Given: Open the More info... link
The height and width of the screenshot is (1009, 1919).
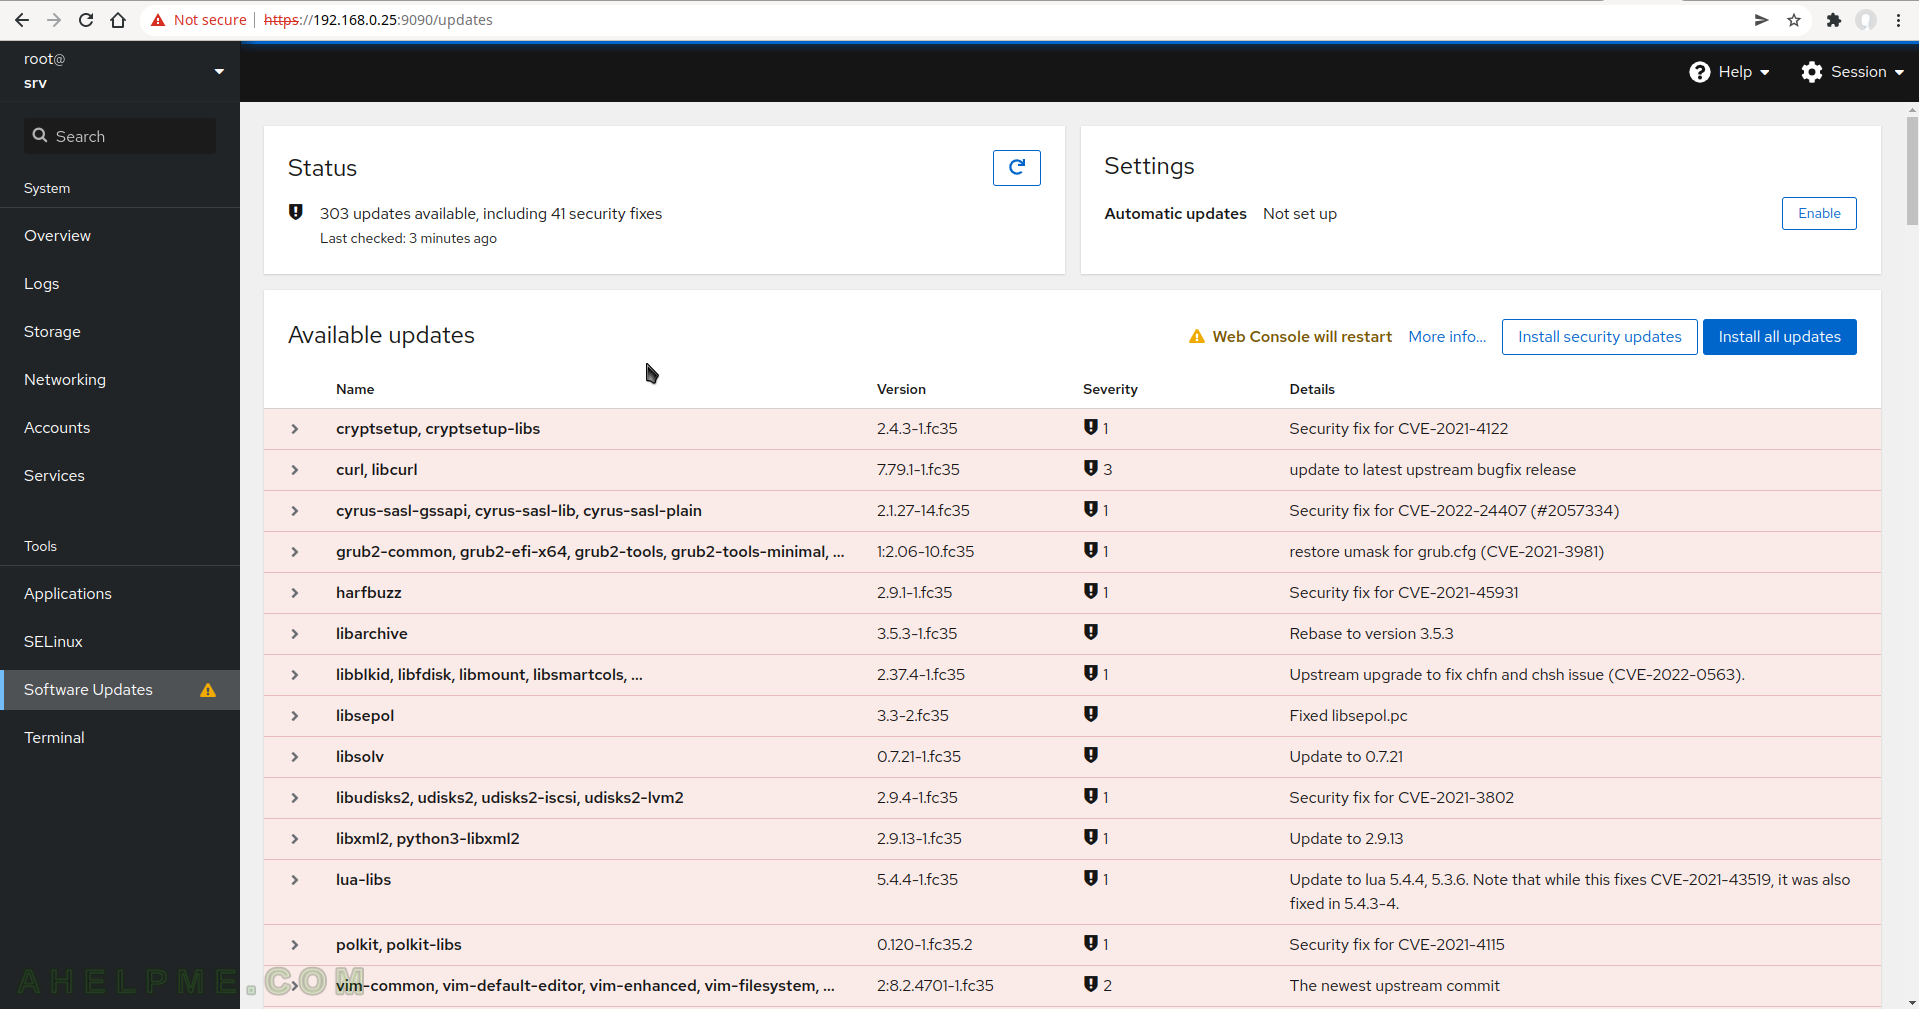Looking at the screenshot, I should coord(1447,337).
